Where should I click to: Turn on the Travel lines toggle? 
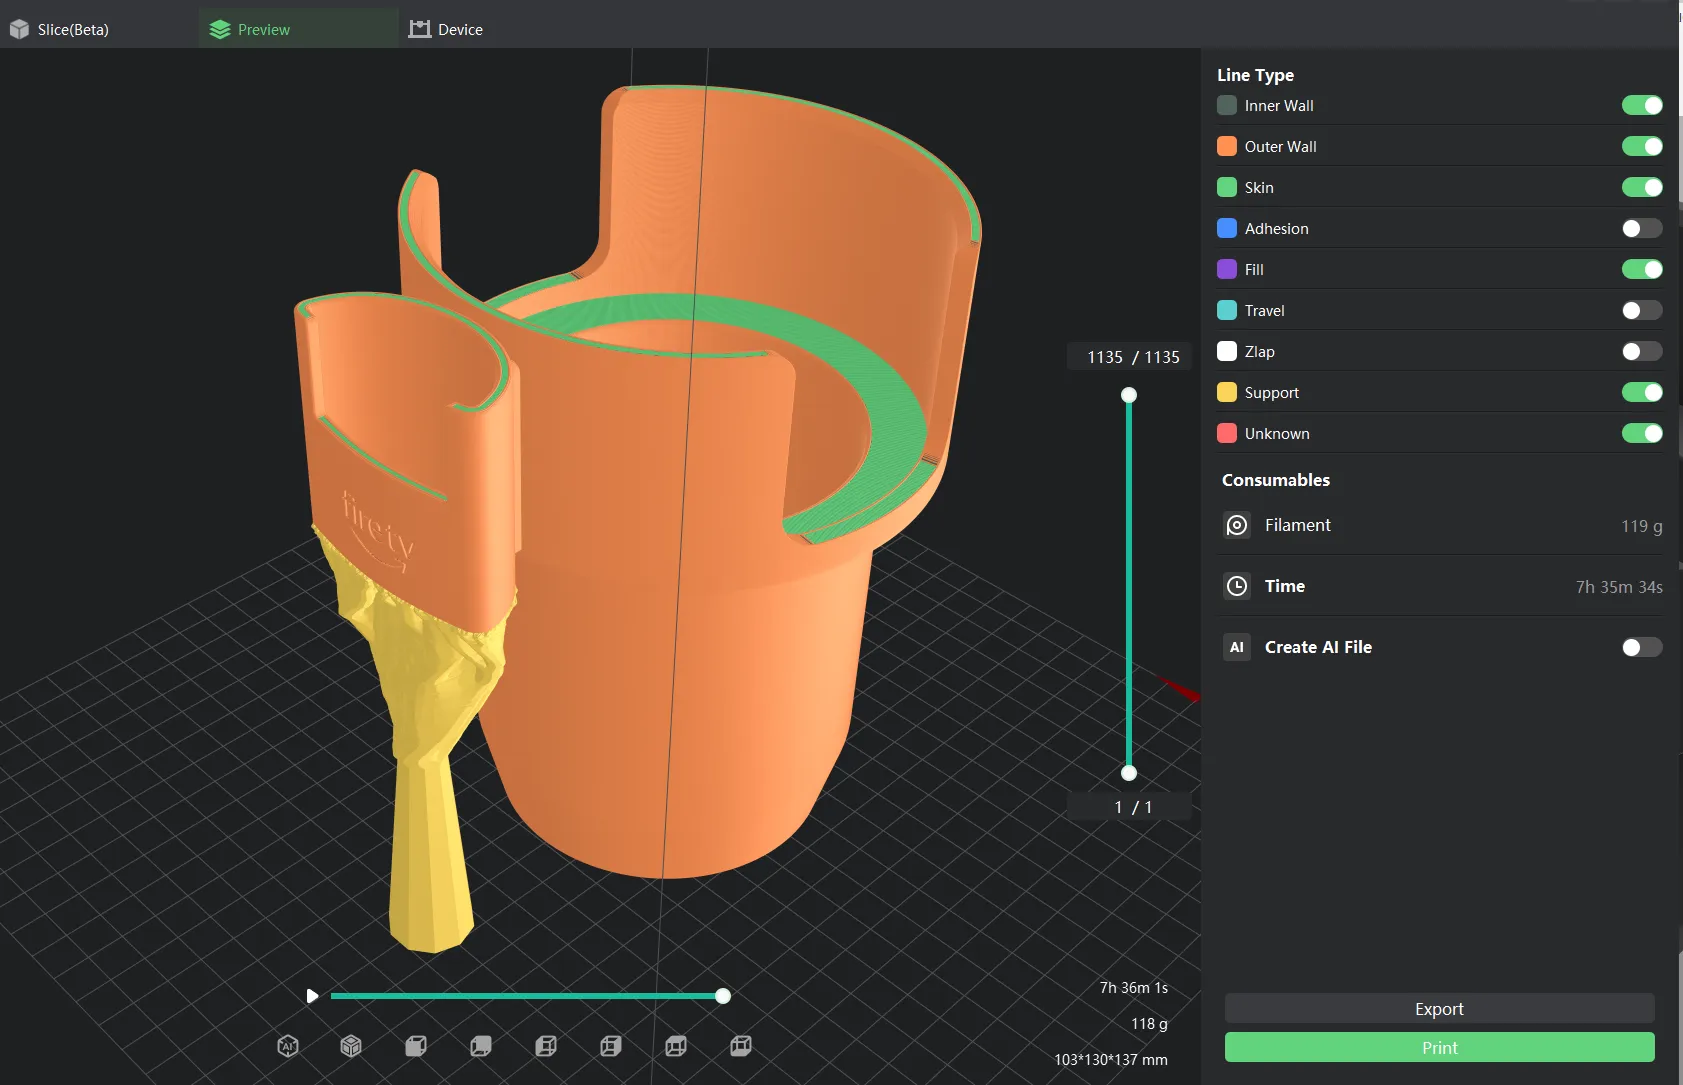point(1641,311)
